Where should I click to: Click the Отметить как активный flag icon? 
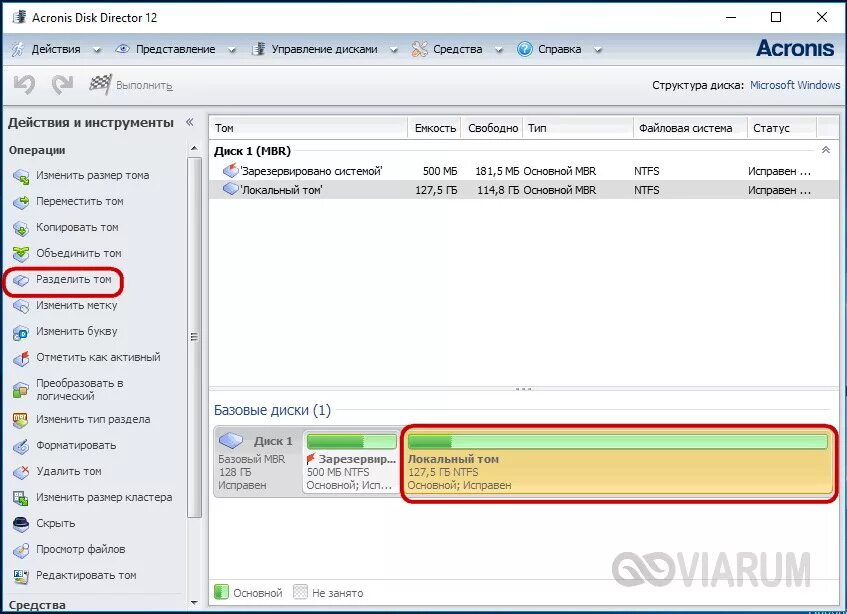coord(21,358)
